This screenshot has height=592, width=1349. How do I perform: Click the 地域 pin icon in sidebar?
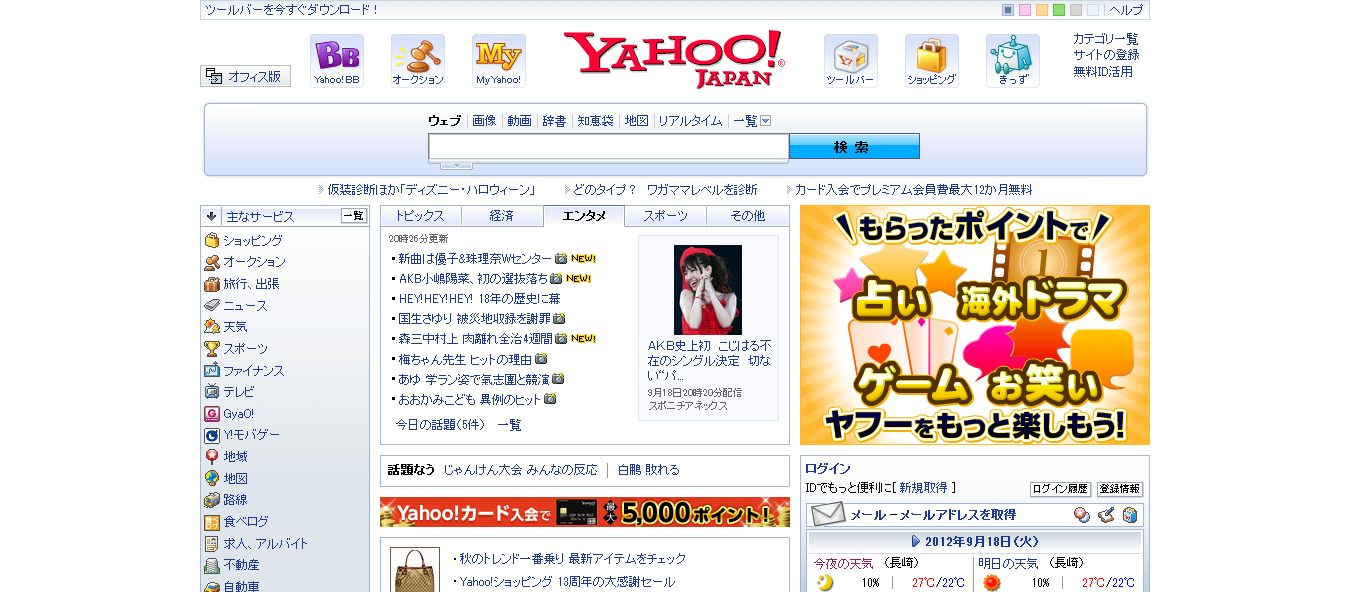(x=212, y=457)
